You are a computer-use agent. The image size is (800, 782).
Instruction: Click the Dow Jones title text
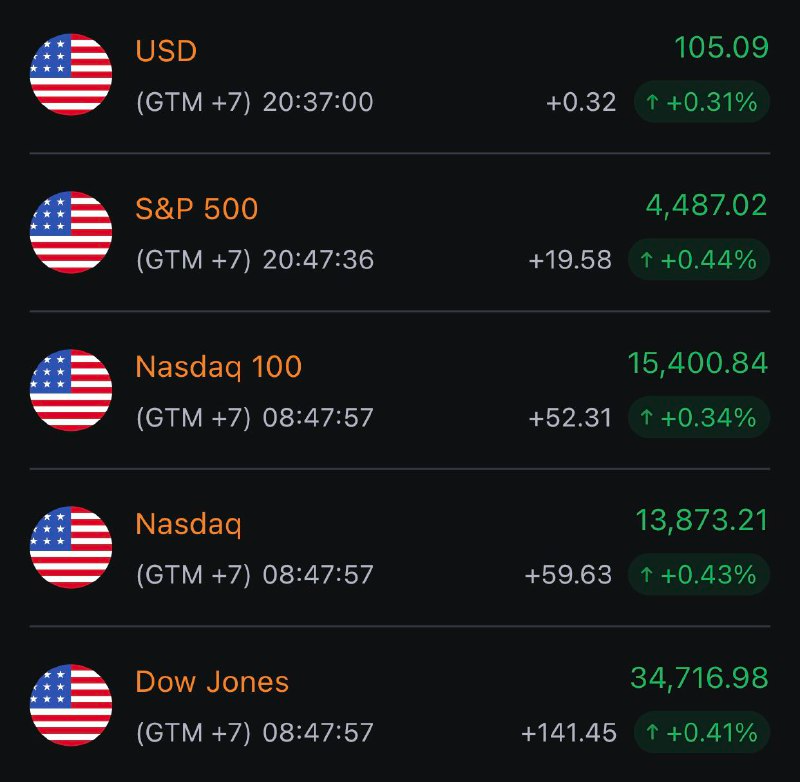point(212,682)
